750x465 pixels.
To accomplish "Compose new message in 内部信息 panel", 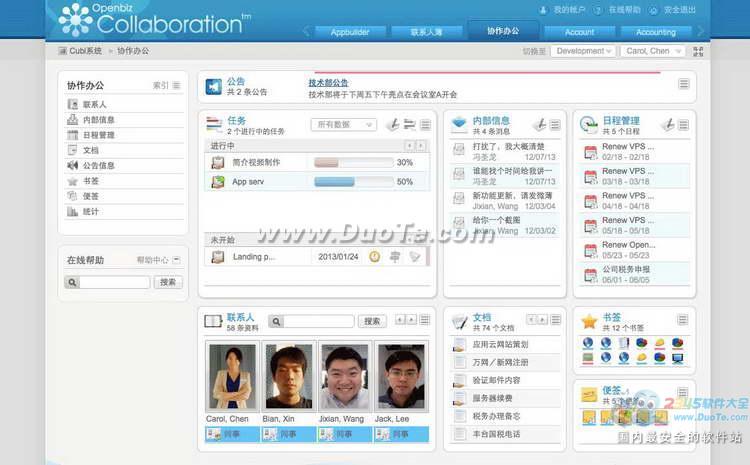I will pyautogui.click(x=540, y=124).
